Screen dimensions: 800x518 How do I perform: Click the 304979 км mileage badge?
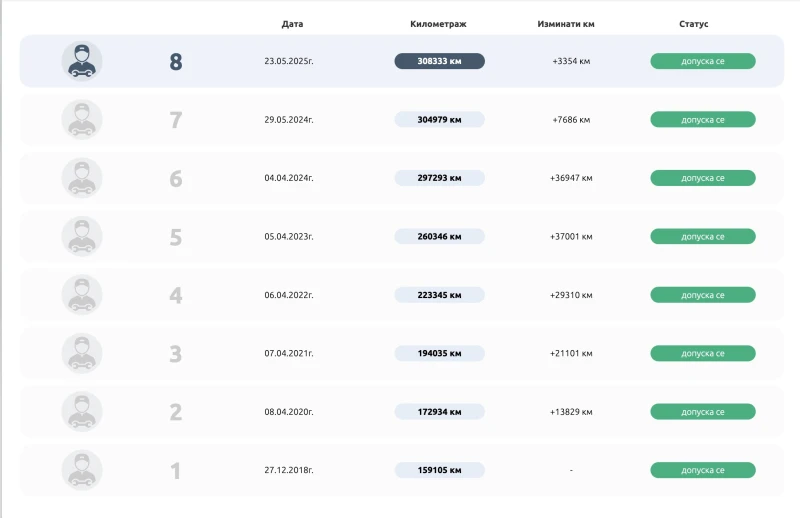coord(439,120)
